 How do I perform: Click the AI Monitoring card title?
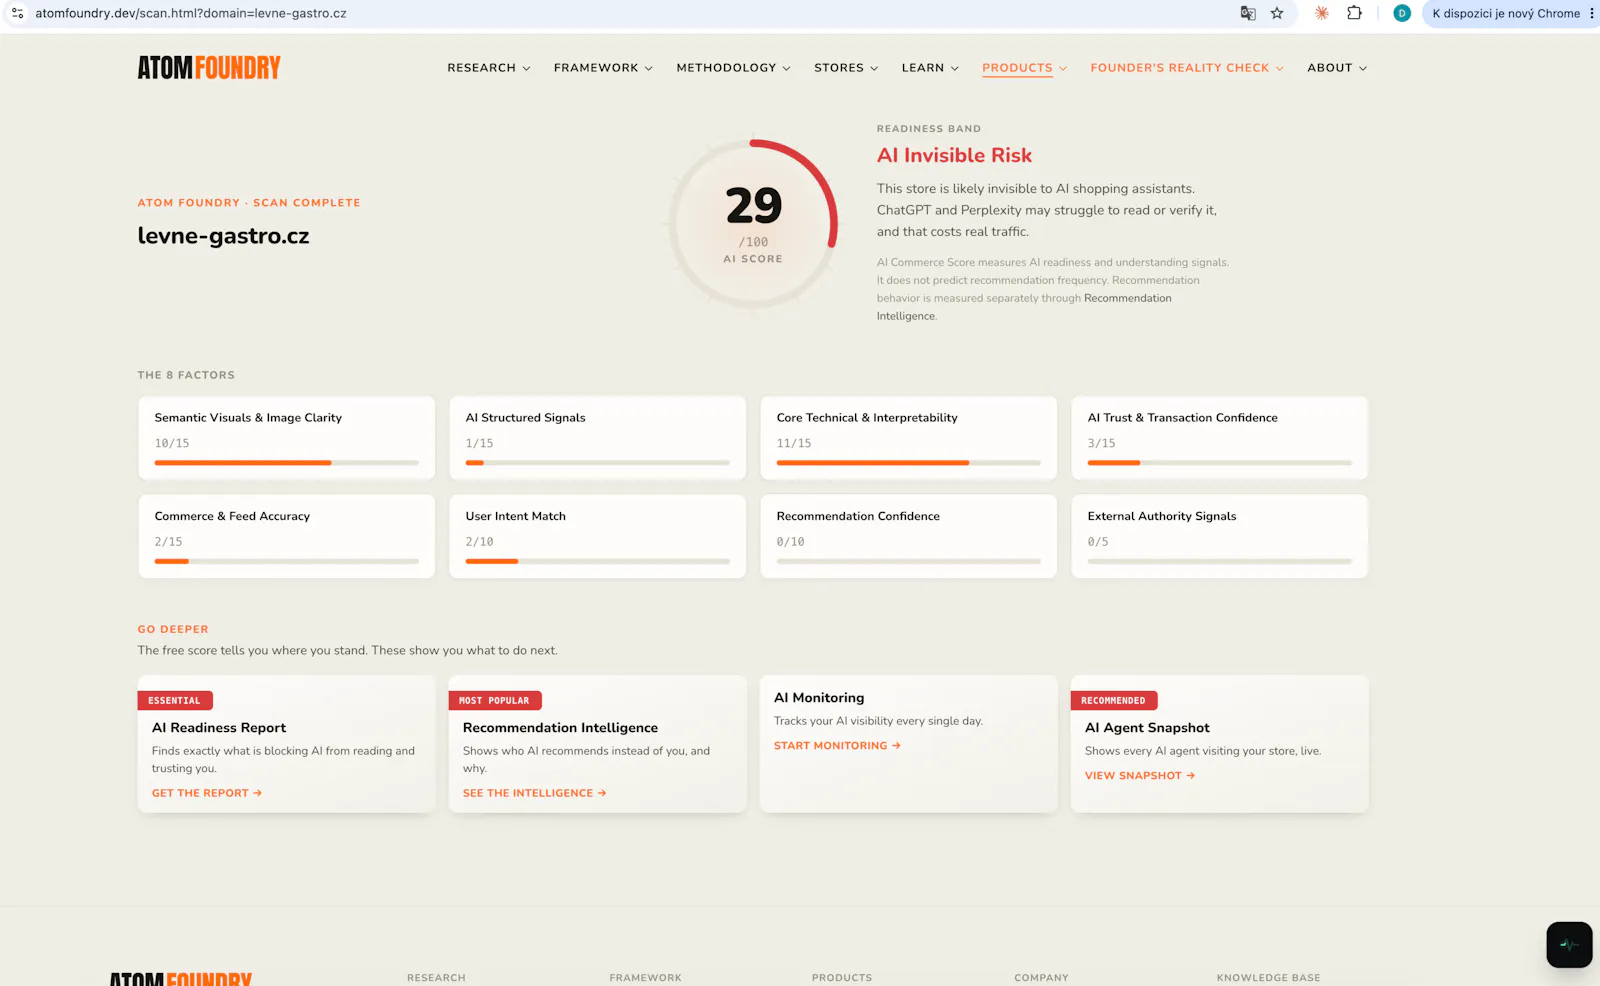coord(819,698)
